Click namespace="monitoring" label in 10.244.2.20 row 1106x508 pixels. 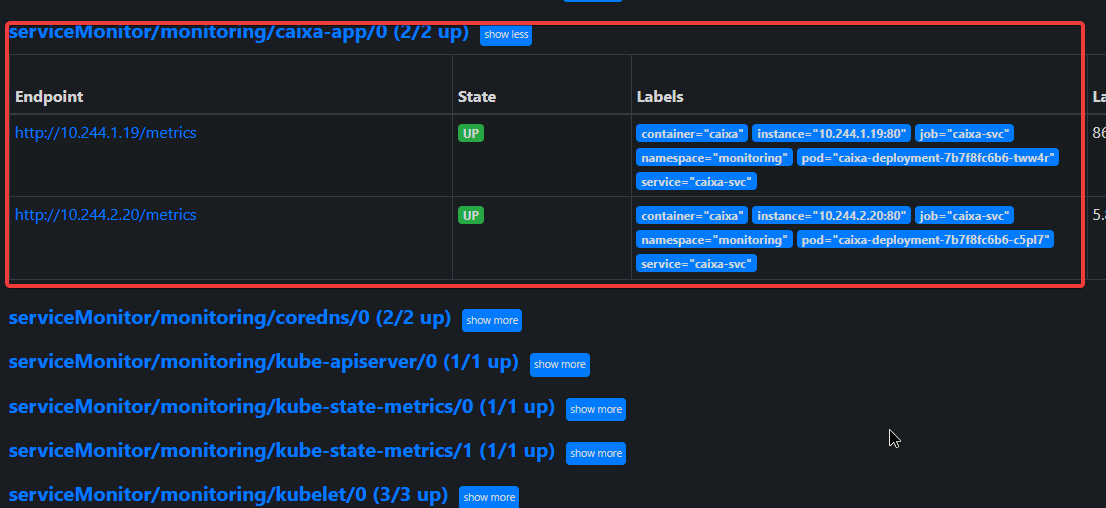pos(715,239)
